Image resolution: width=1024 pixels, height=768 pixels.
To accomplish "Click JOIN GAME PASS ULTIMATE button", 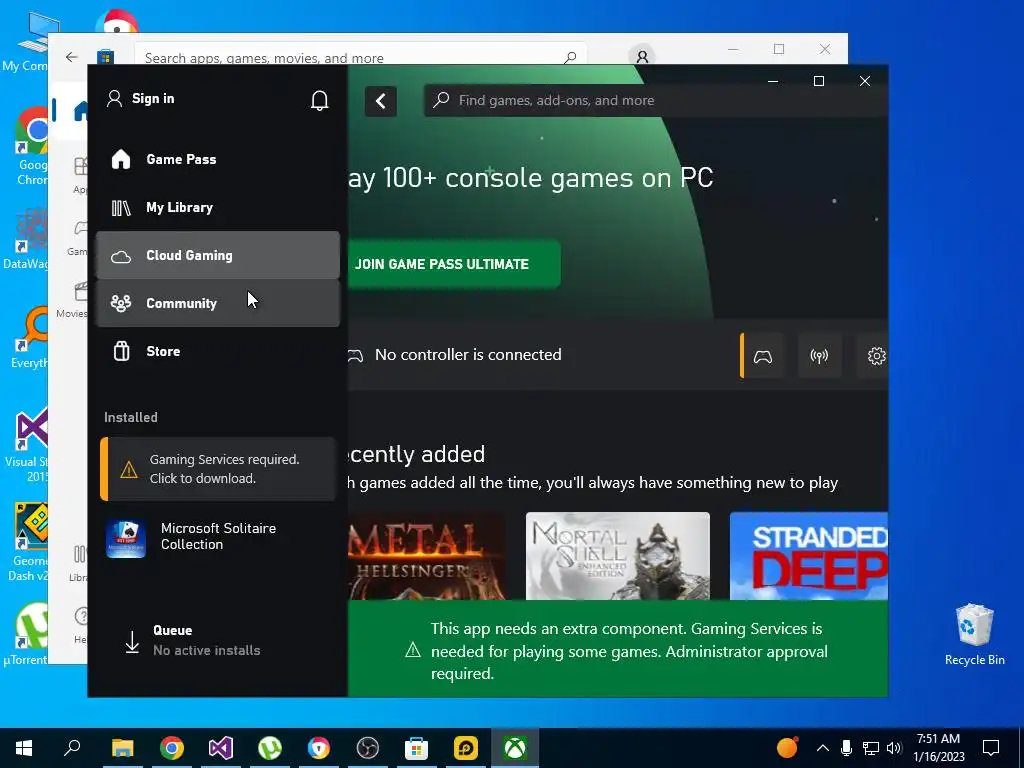I will [x=454, y=264].
